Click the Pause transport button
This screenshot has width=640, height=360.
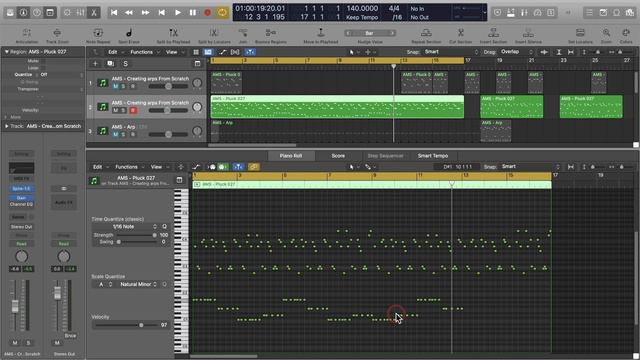[193, 13]
